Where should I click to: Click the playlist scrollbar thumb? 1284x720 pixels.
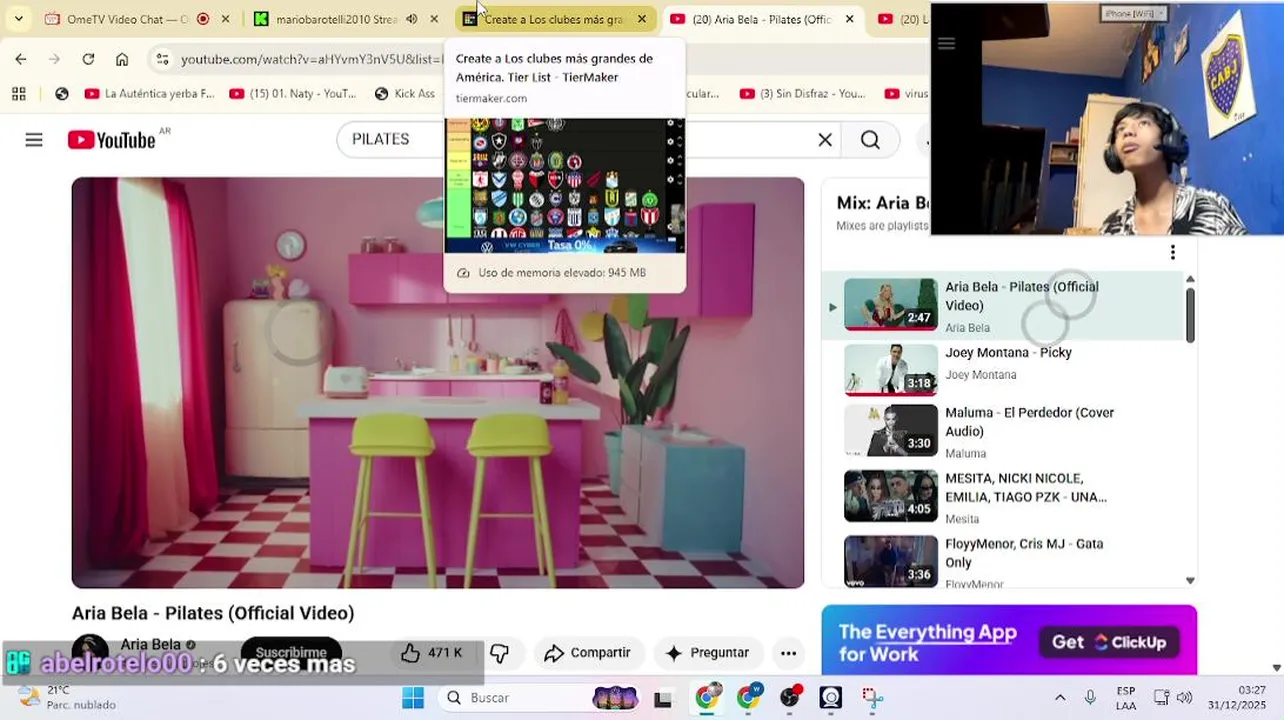(1190, 315)
